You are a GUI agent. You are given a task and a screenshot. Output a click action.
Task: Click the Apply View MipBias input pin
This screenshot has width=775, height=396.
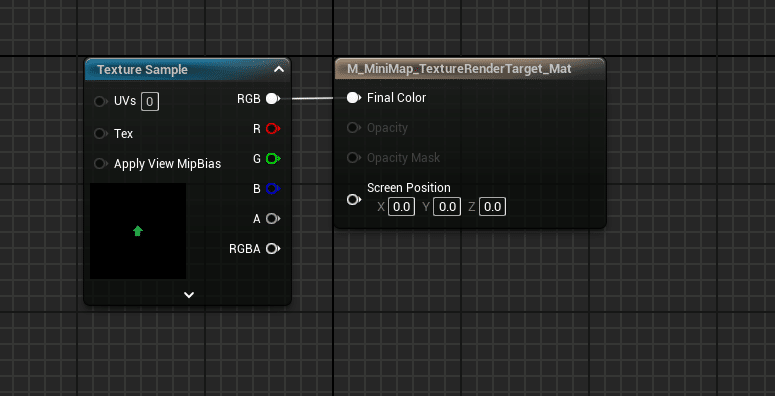[100, 164]
